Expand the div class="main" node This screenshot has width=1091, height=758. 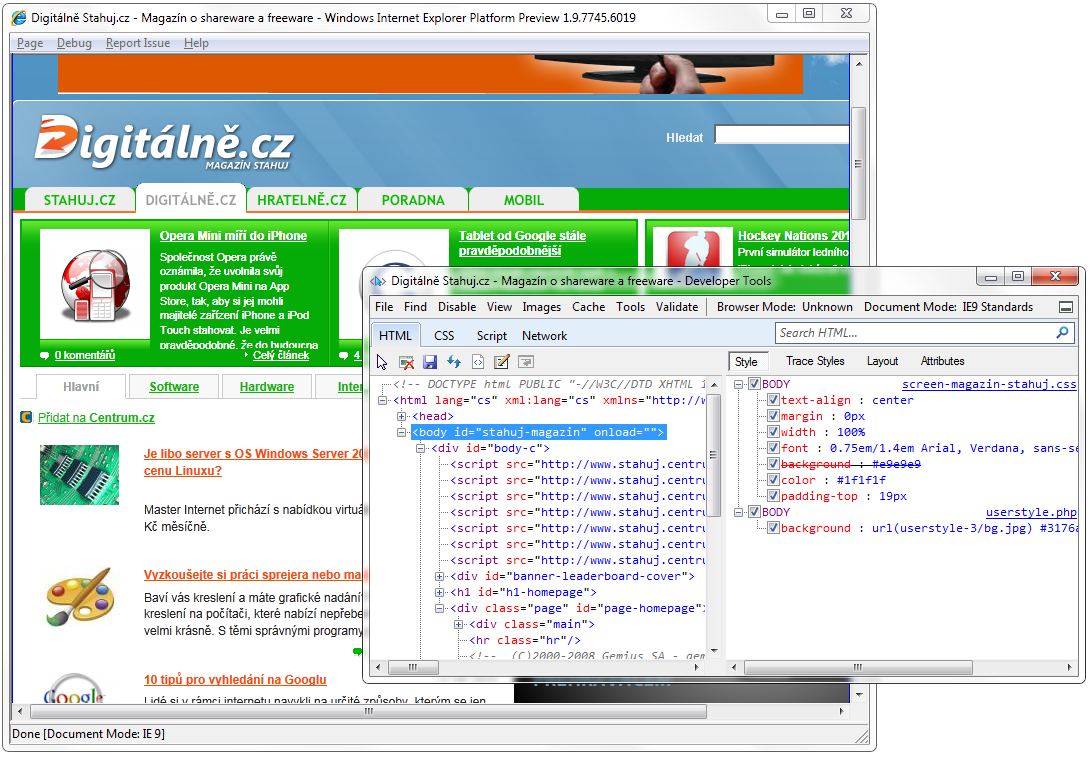click(459, 624)
